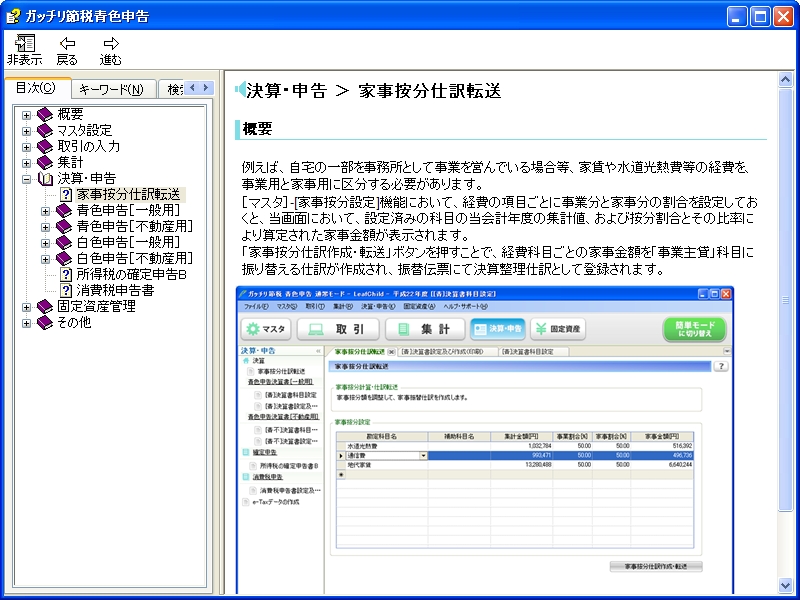This screenshot has width=800, height=600.
Task: Click the book icon next to 白色申告[不動産用]
Action: tap(64, 259)
